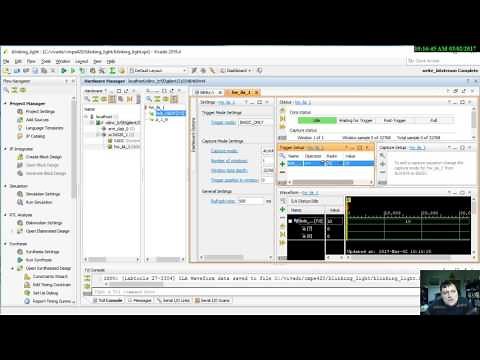This screenshot has width=480, height=360.
Task: Open Language Templates
Action: point(44,128)
